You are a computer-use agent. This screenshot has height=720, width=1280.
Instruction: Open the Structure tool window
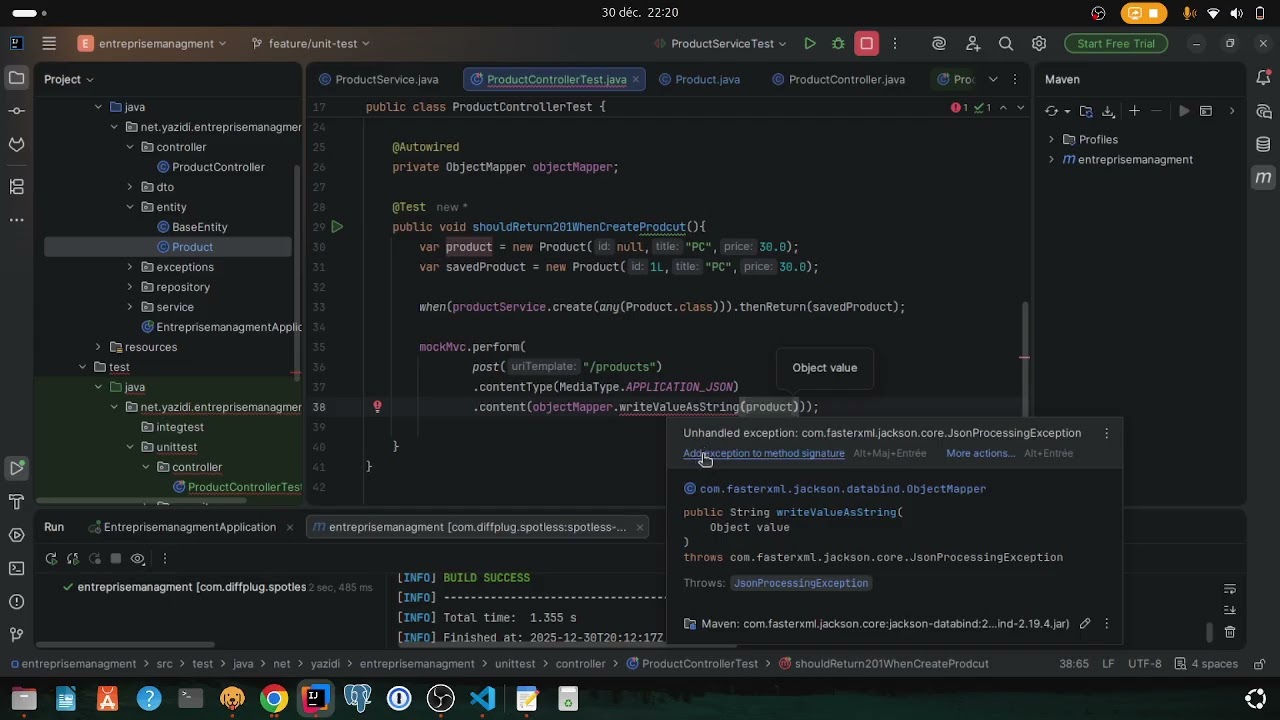pos(16,186)
